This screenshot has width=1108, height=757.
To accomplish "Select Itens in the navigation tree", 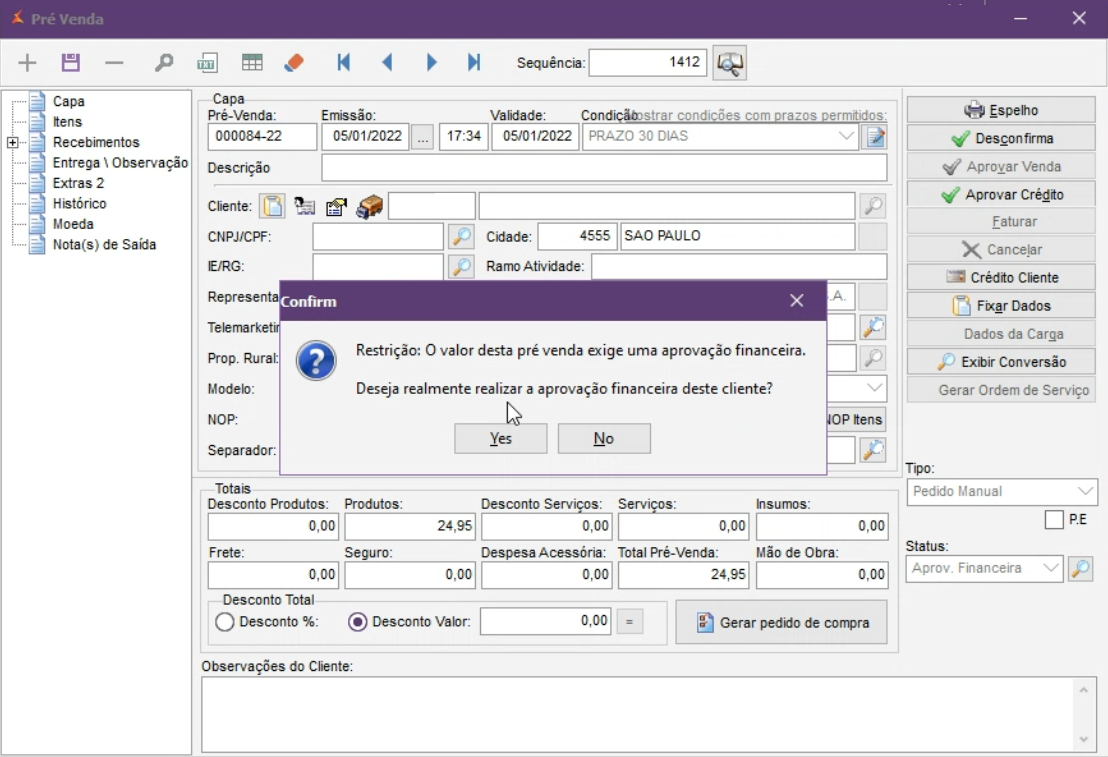I will [x=67, y=122].
